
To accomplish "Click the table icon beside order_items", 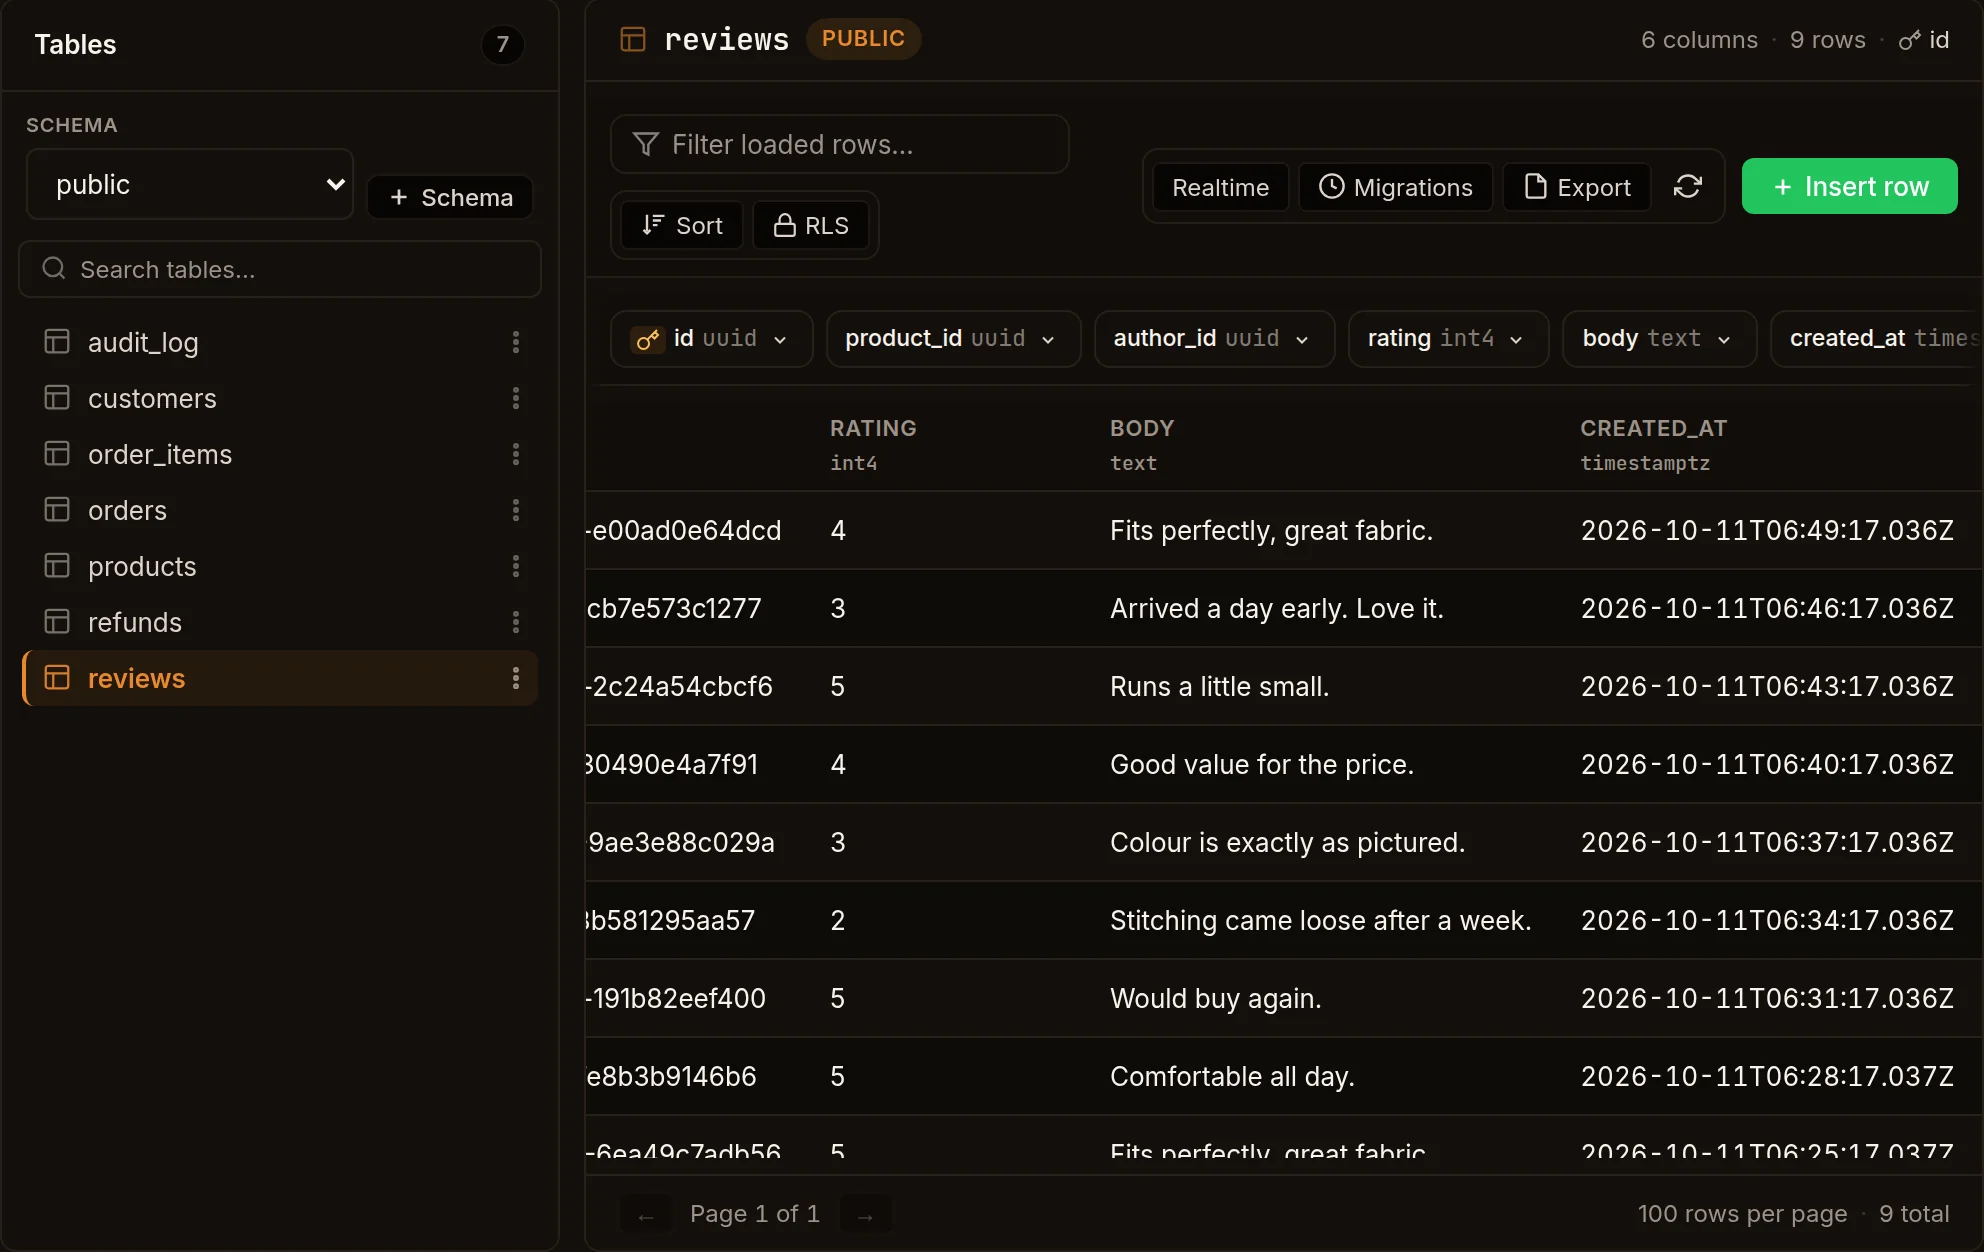I will 57,454.
